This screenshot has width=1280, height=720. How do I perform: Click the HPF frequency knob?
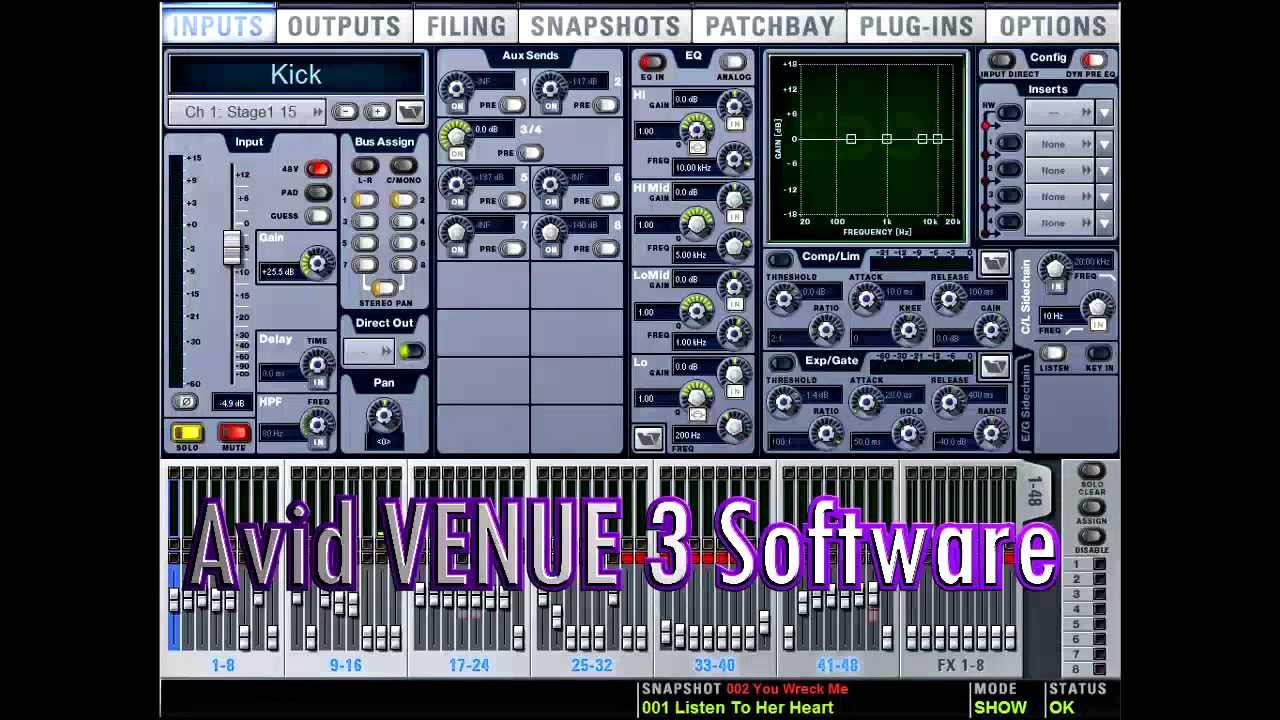tap(318, 423)
